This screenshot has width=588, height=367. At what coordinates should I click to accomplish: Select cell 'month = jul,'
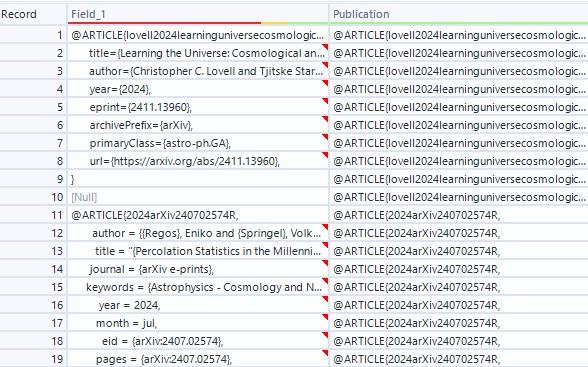coord(198,323)
